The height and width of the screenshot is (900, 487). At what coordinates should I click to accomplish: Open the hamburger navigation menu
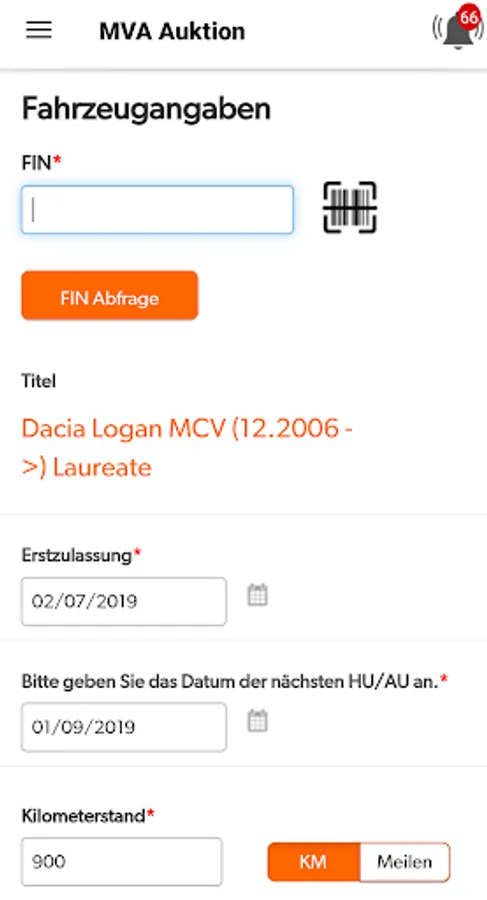pos(39,30)
